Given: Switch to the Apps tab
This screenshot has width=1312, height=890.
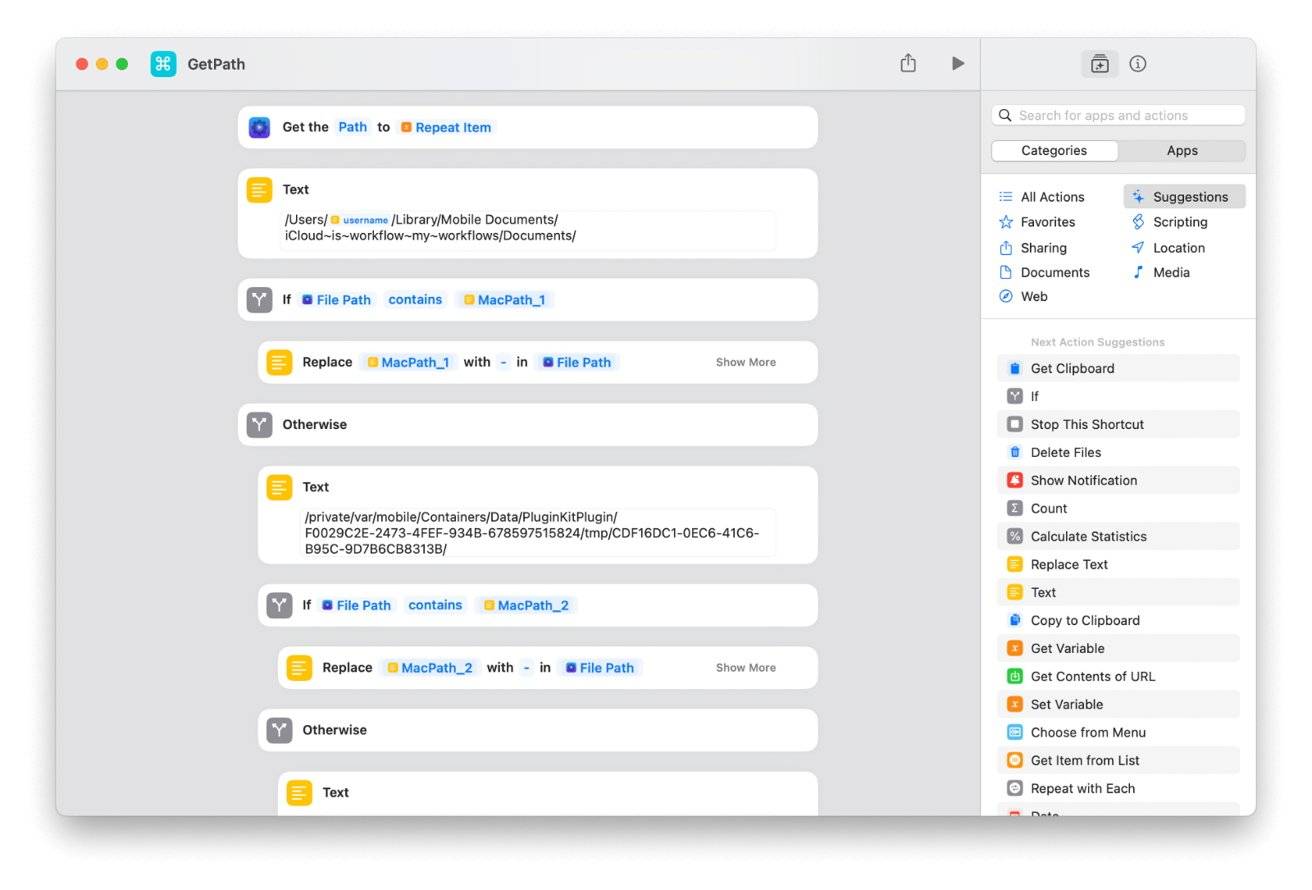Looking at the screenshot, I should tap(1181, 151).
